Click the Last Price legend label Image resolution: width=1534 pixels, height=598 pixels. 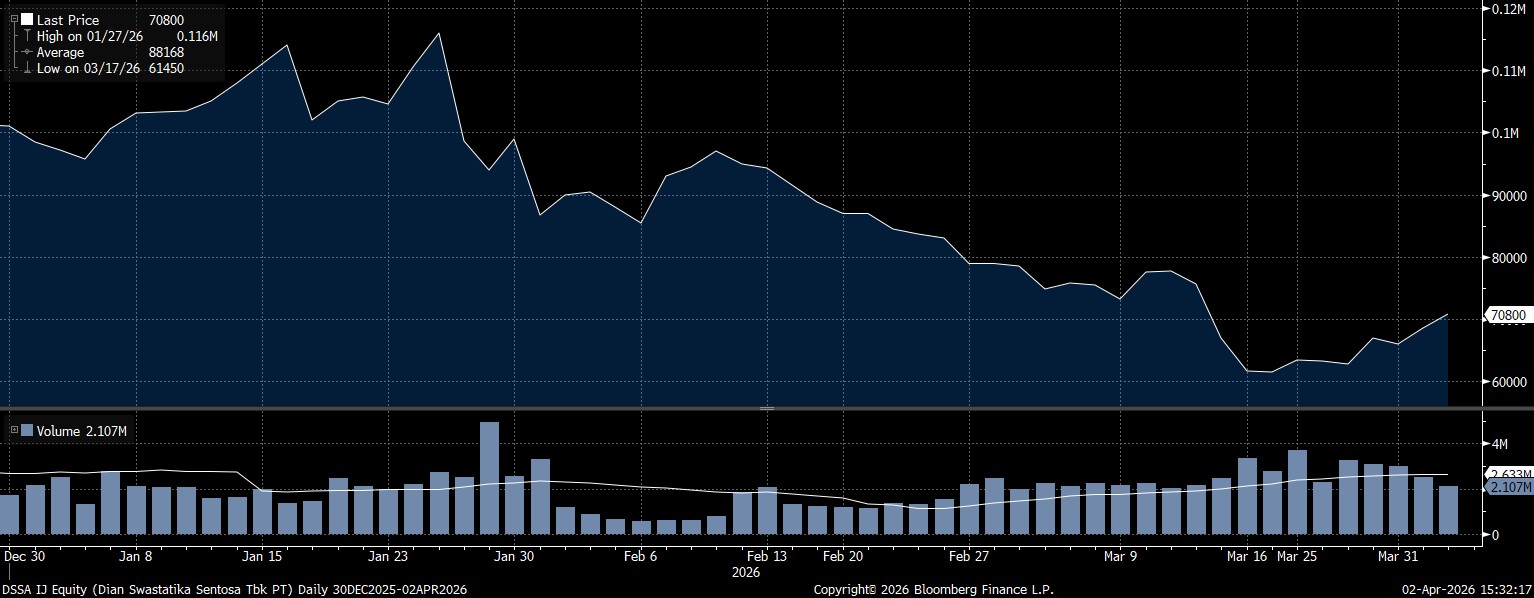click(x=68, y=19)
